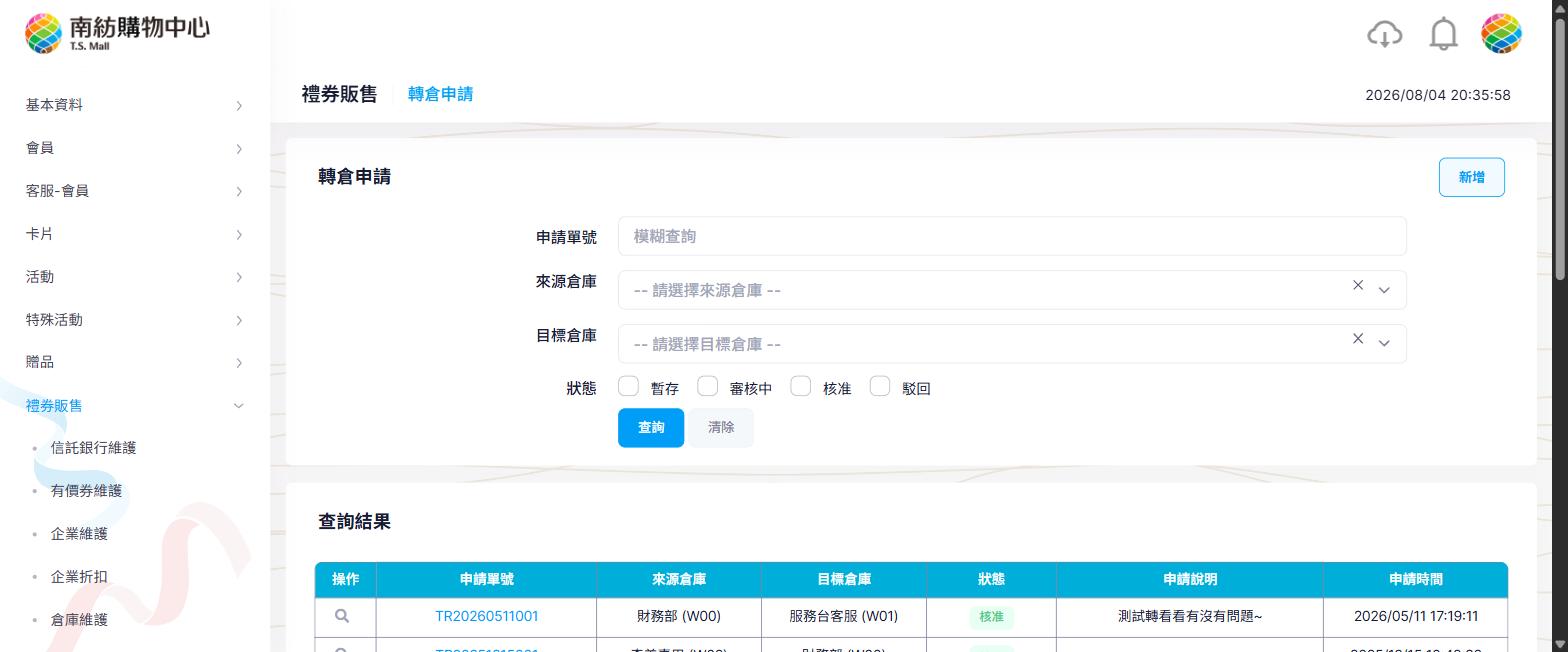
Task: Click the 申請時間 column header
Action: pos(1416,579)
